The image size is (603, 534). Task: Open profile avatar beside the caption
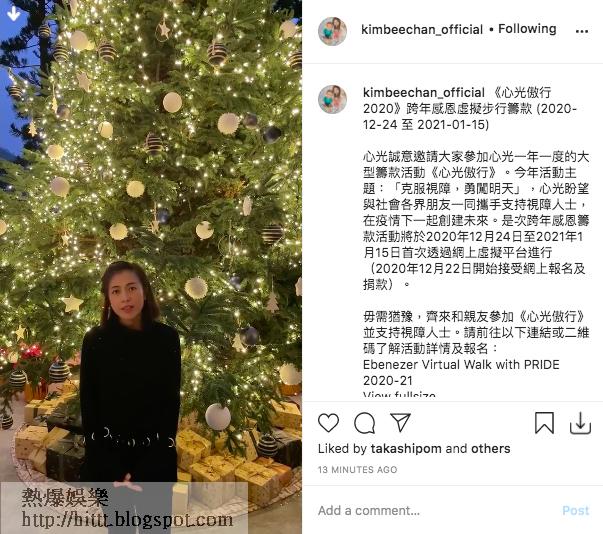pos(332,99)
